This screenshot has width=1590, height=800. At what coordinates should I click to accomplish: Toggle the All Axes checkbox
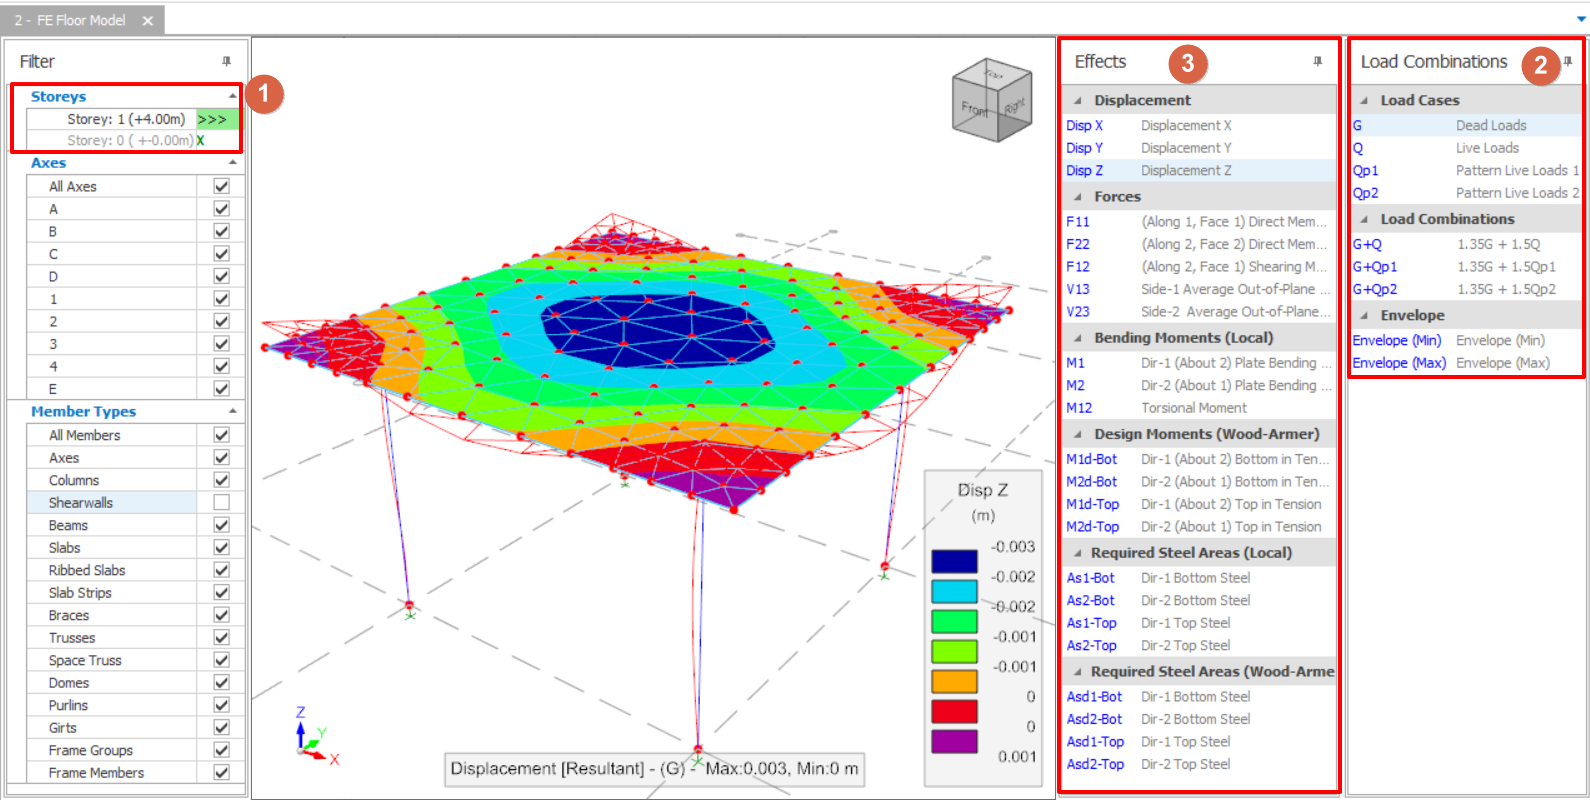pyautogui.click(x=221, y=186)
